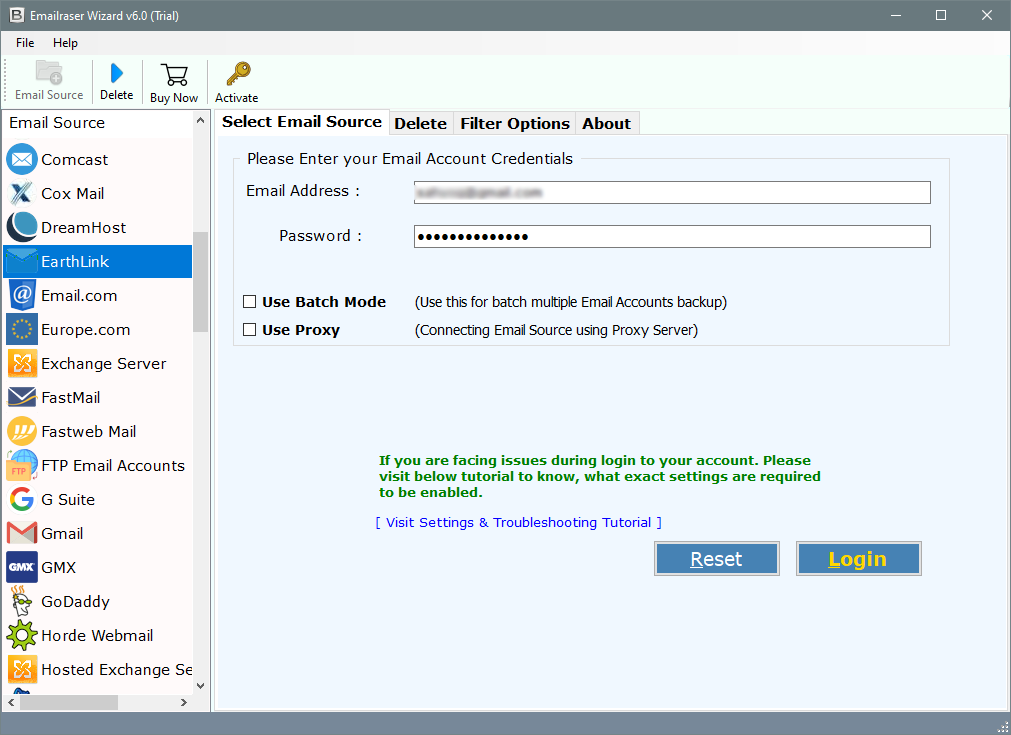Maximize the Emailraser Wizard window
This screenshot has width=1011, height=735.
pyautogui.click(x=941, y=15)
